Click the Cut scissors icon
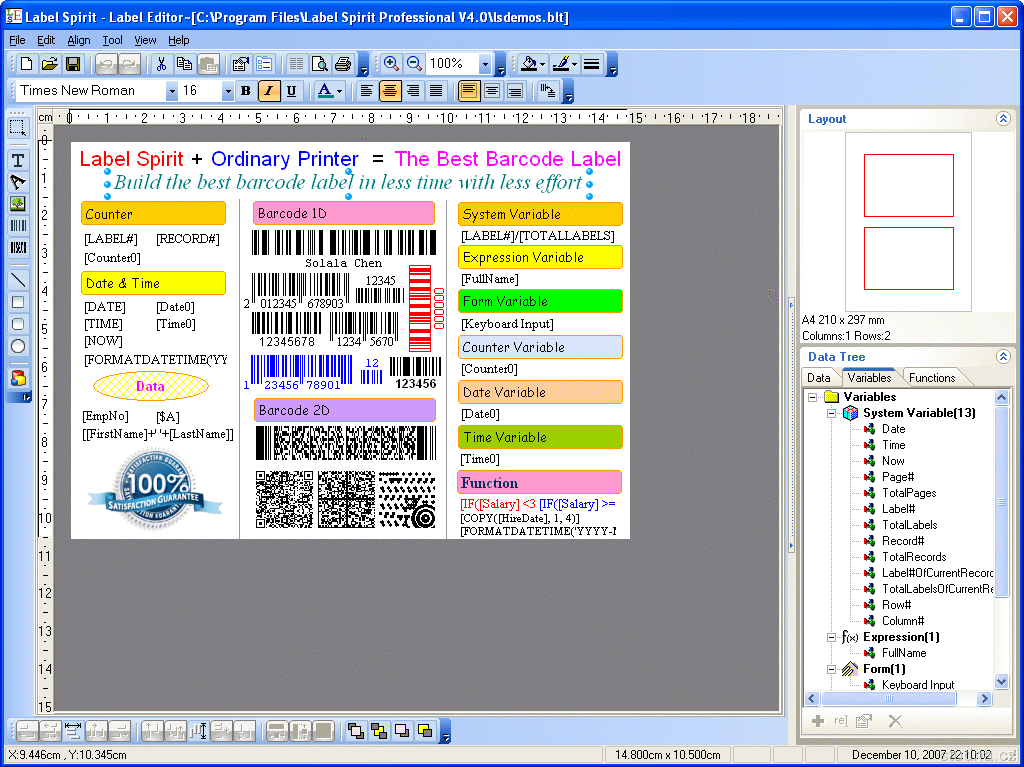Image resolution: width=1024 pixels, height=767 pixels. [161, 64]
